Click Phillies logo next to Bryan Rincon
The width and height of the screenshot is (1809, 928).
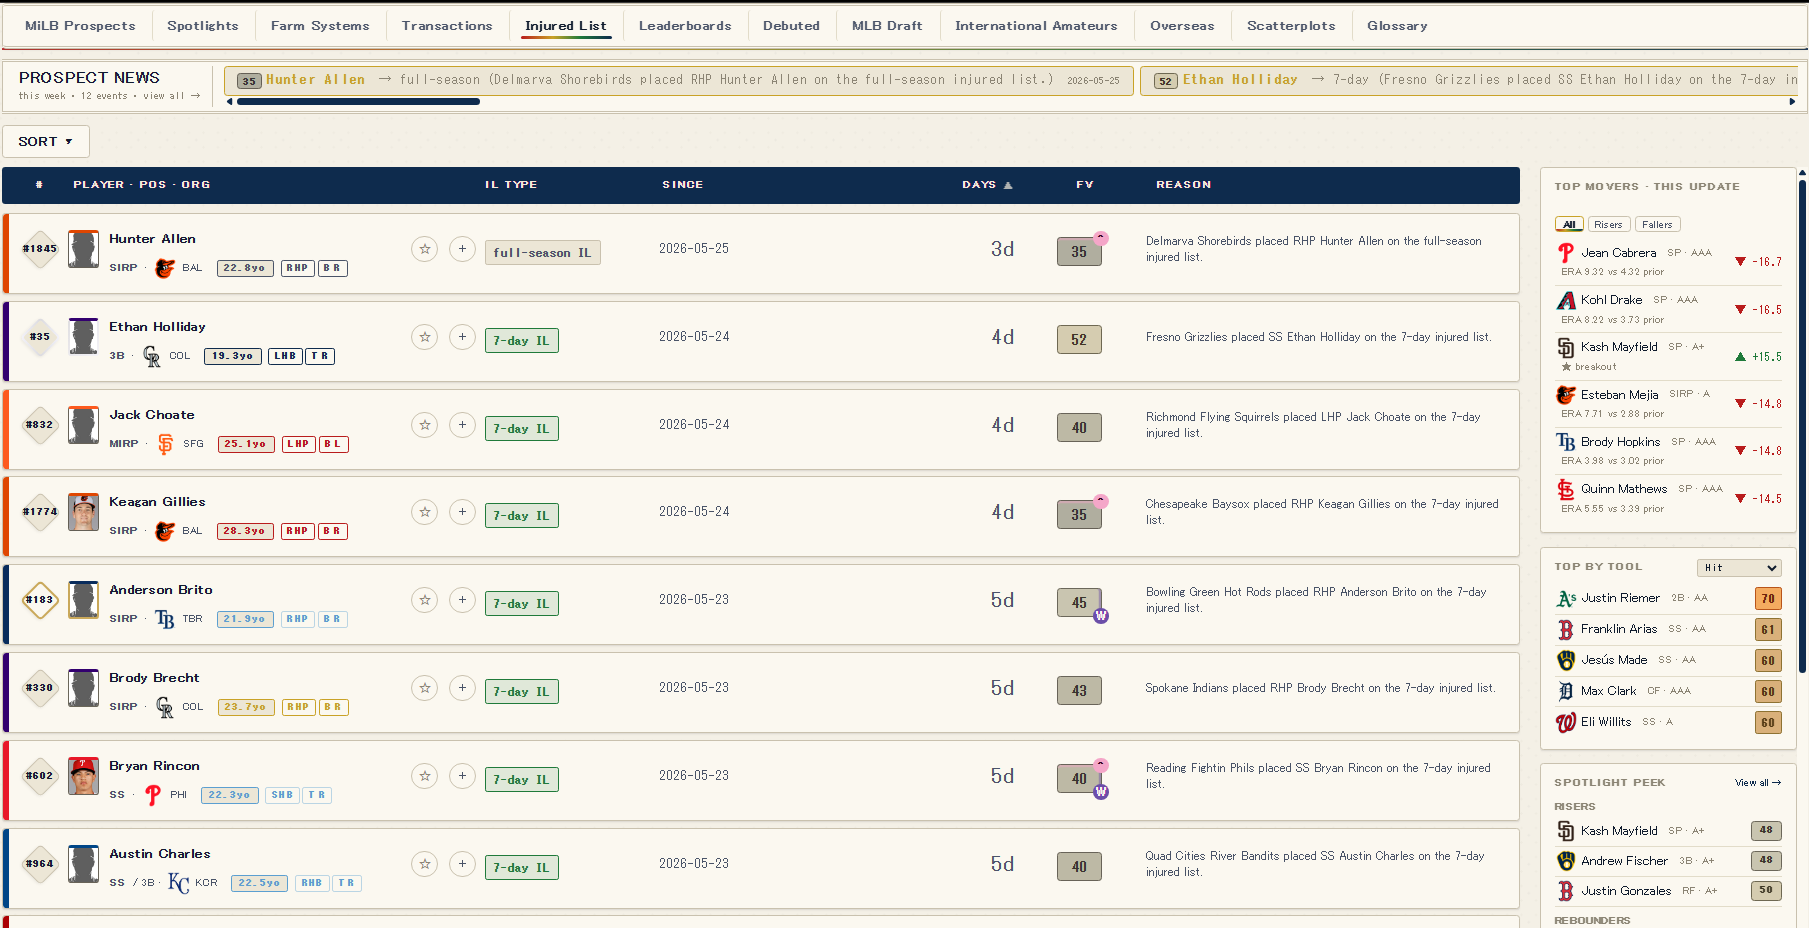153,795
